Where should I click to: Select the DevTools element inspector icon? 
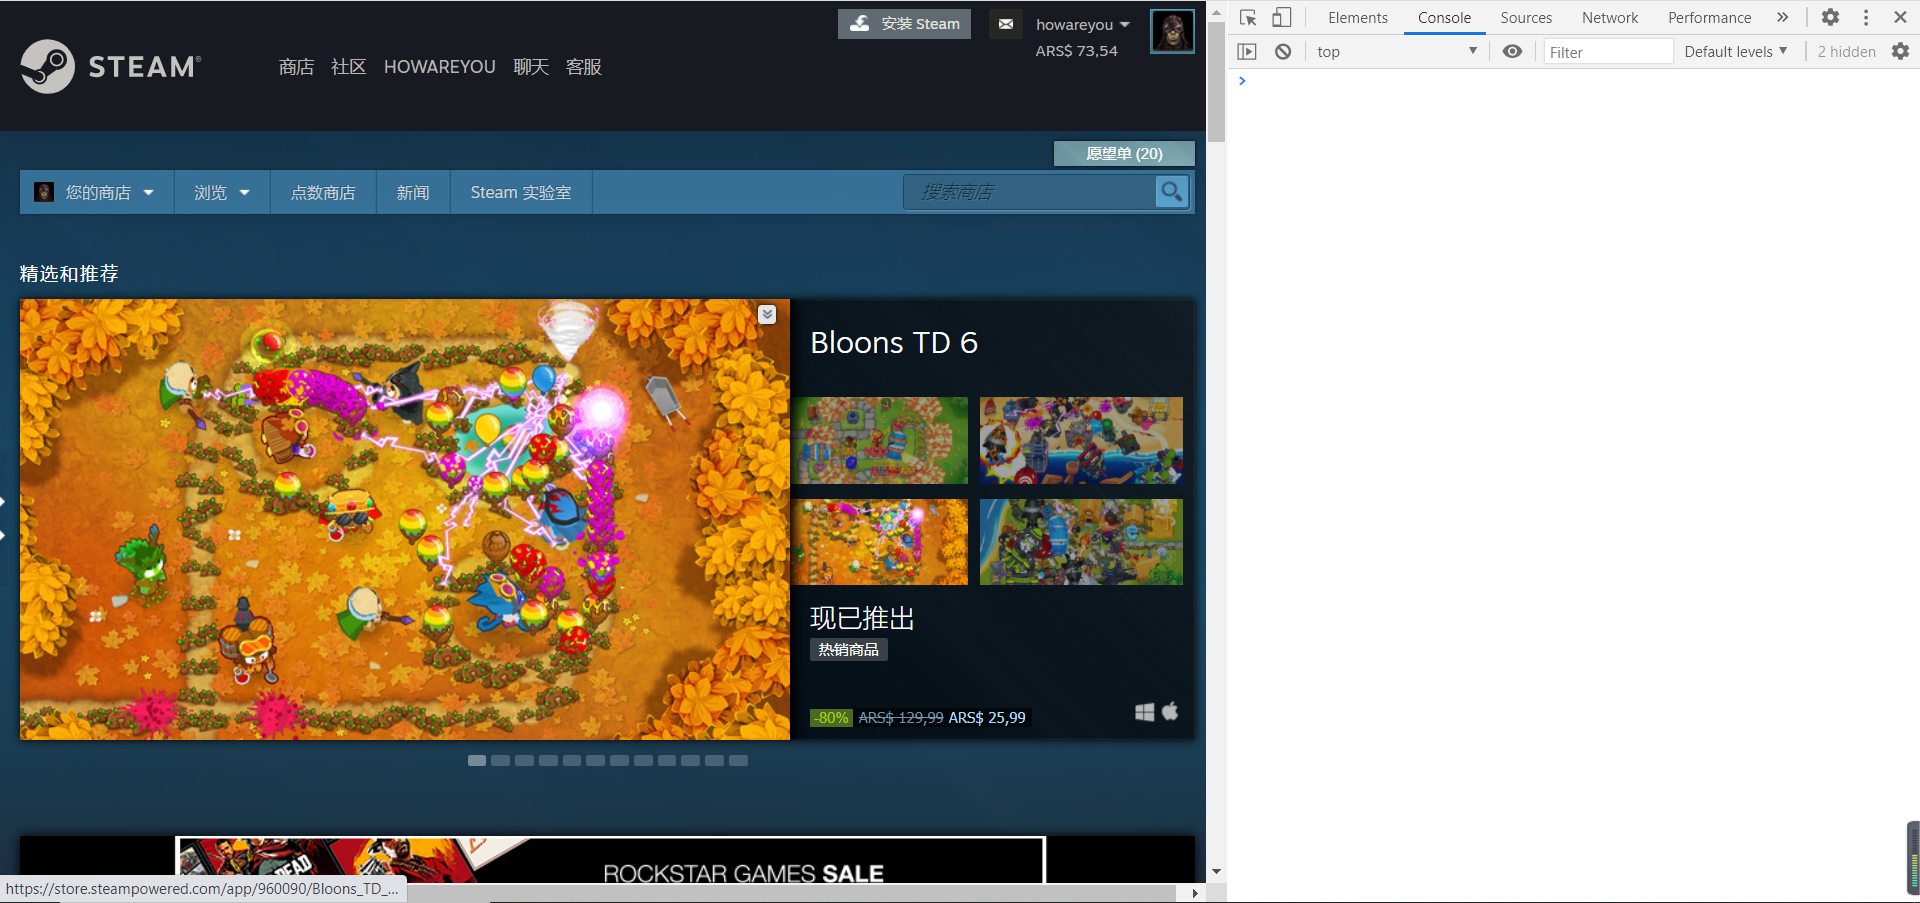[1248, 17]
